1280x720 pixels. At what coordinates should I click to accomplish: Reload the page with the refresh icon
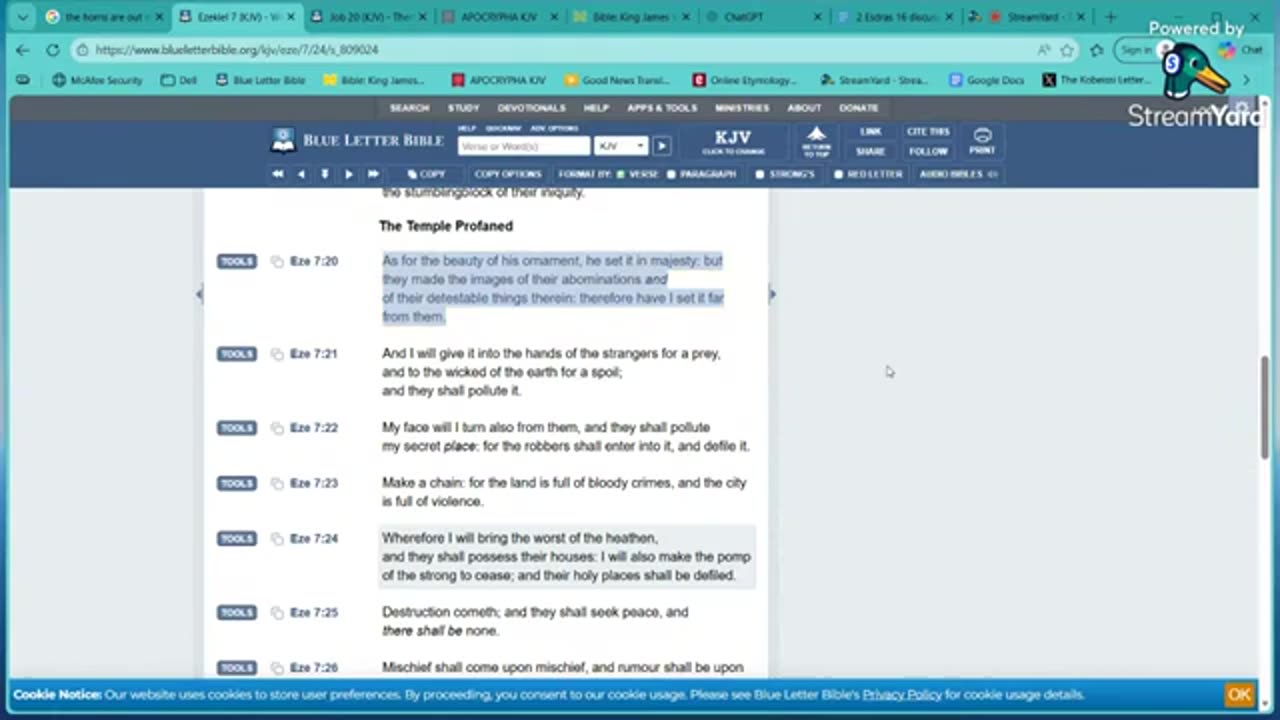tap(53, 50)
